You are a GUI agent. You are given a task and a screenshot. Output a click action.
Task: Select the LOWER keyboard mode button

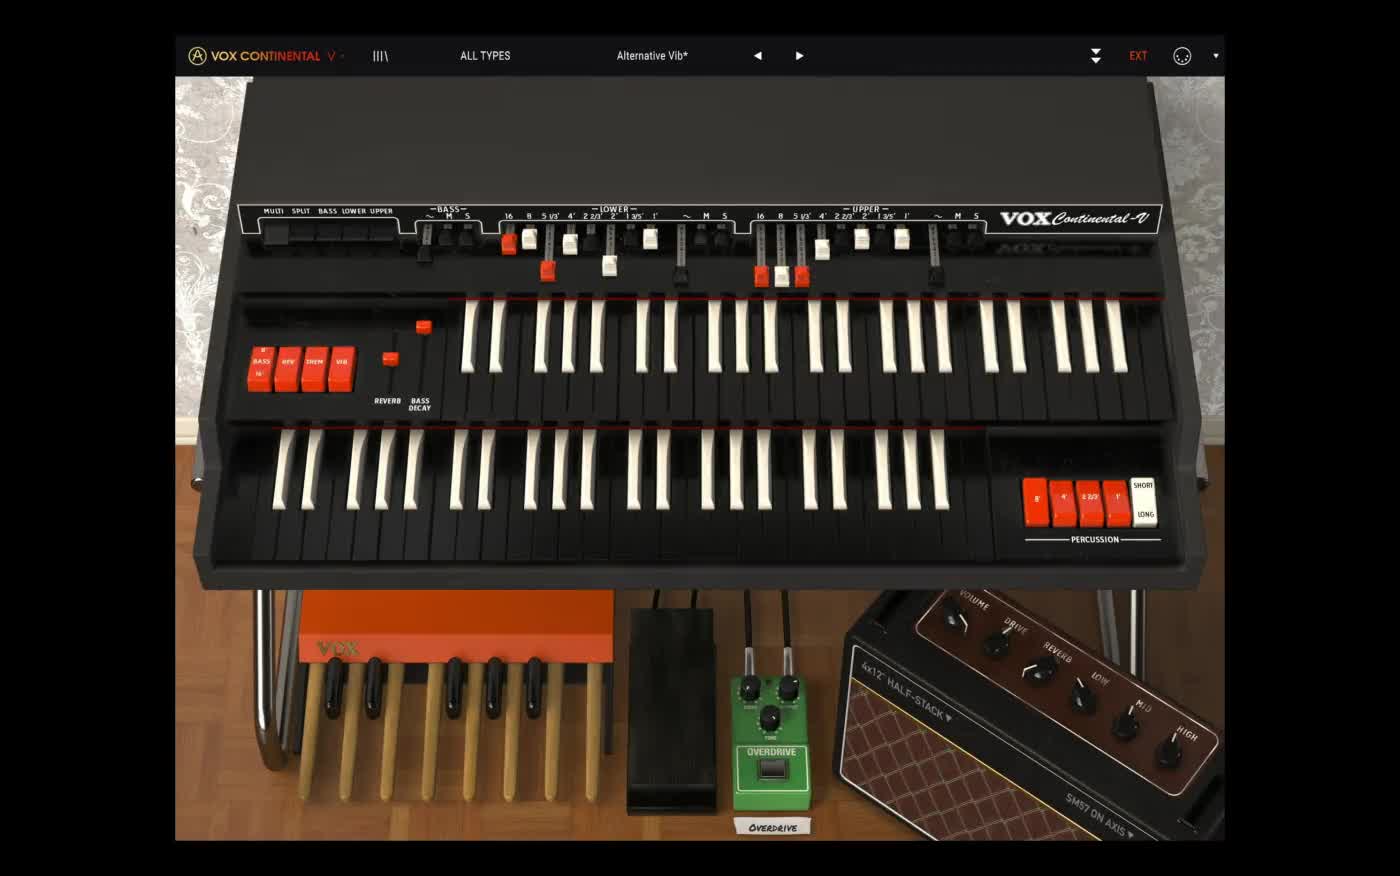pos(354,231)
